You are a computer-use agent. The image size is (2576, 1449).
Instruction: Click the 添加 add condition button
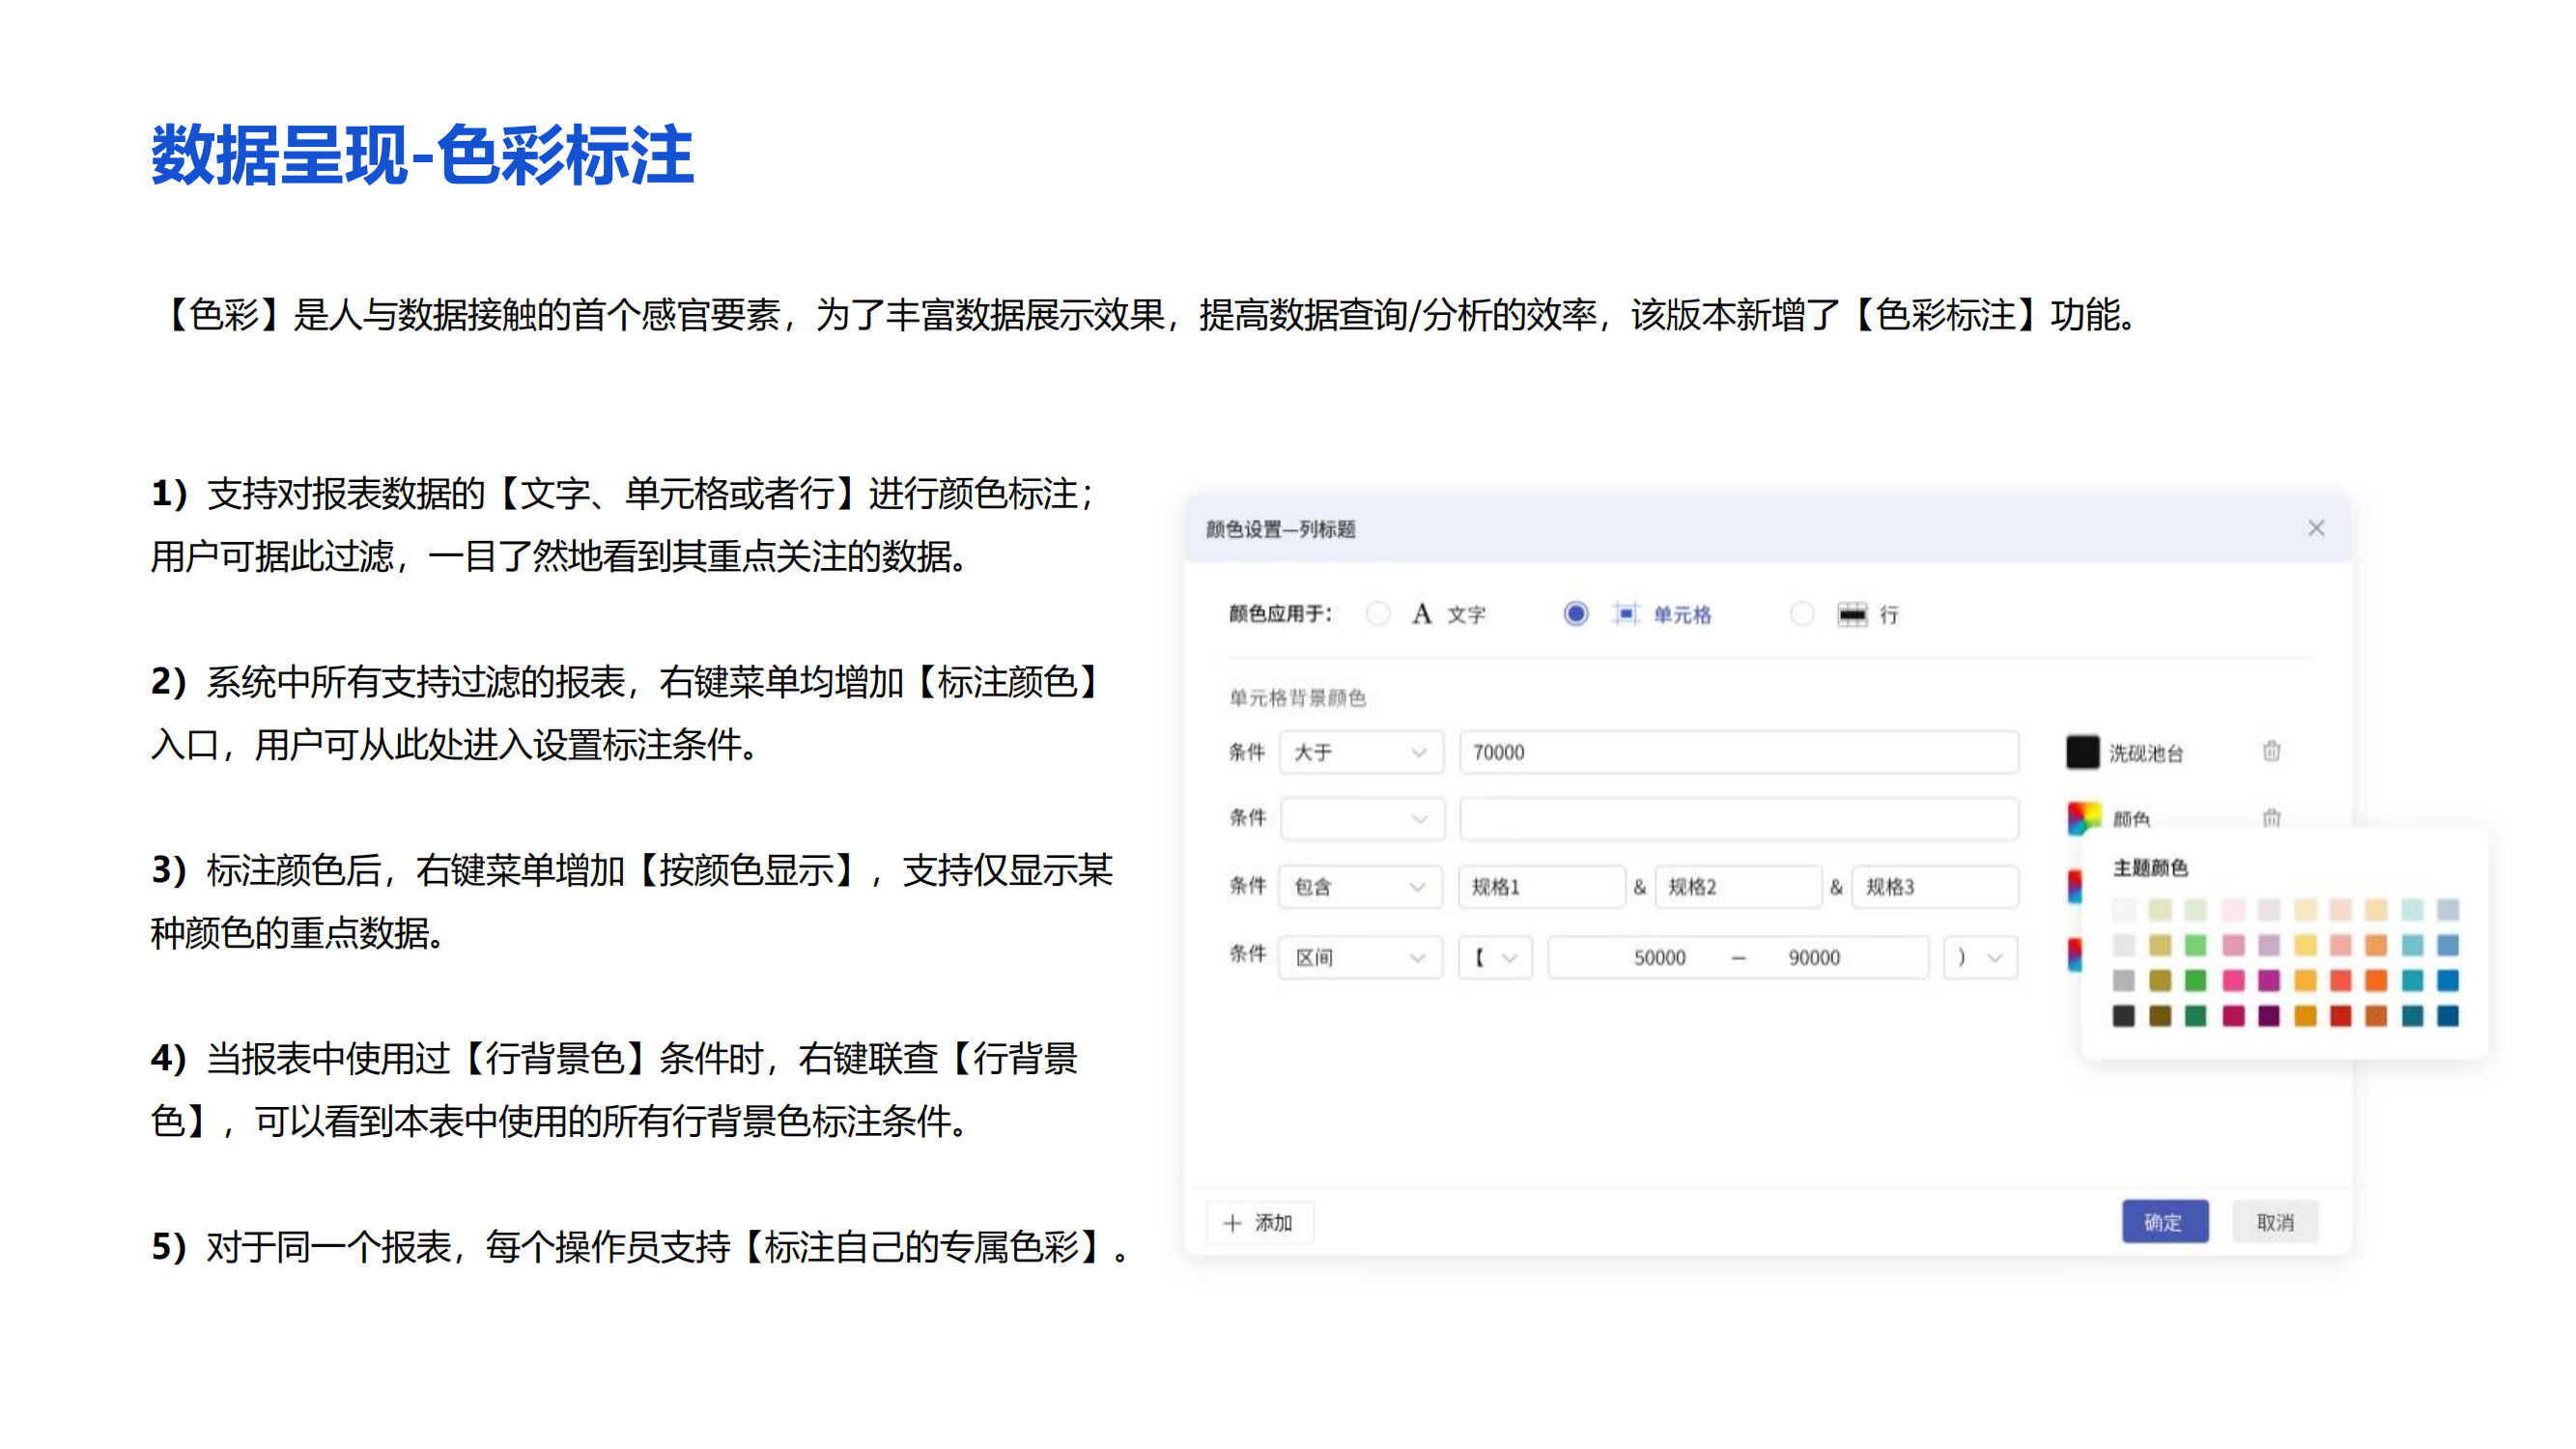[1259, 1222]
